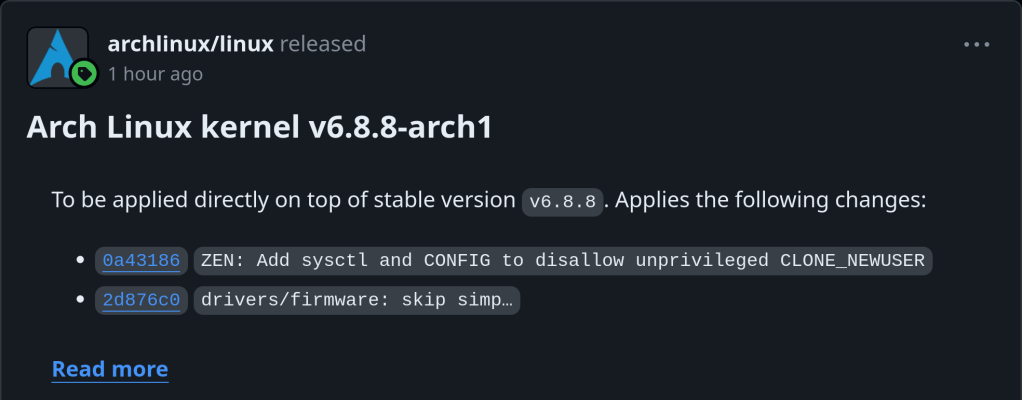Click the truncated drivers/firmware commit message
This screenshot has width=1022, height=400.
point(357,299)
